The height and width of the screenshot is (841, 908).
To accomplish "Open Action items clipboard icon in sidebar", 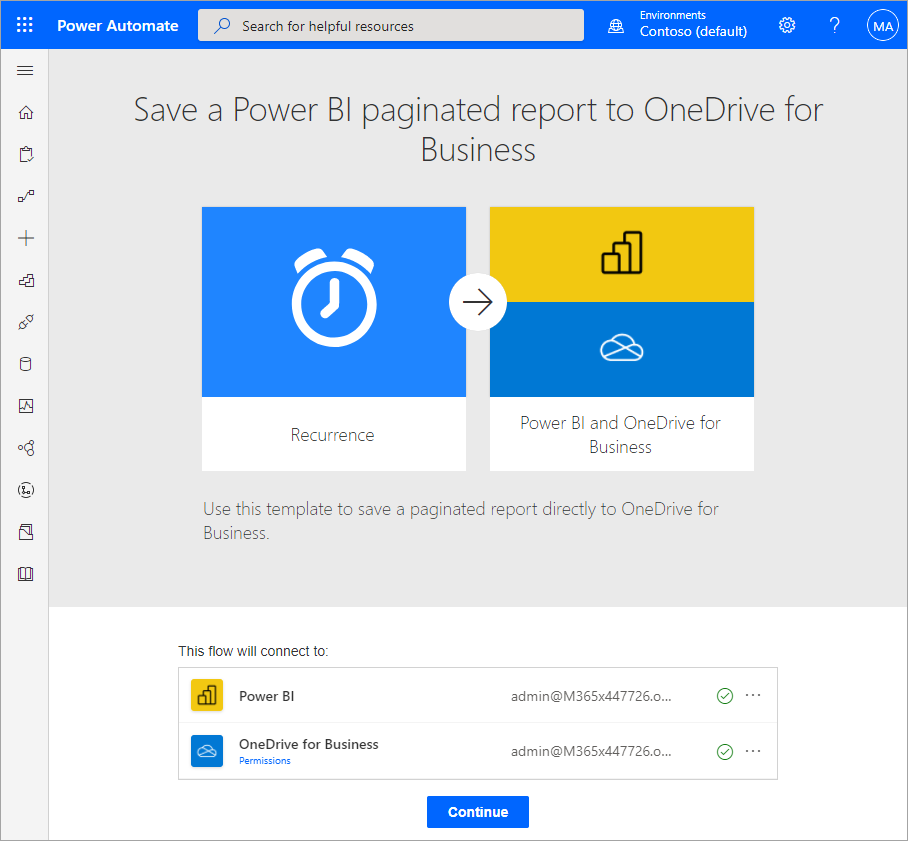I will tap(25, 154).
